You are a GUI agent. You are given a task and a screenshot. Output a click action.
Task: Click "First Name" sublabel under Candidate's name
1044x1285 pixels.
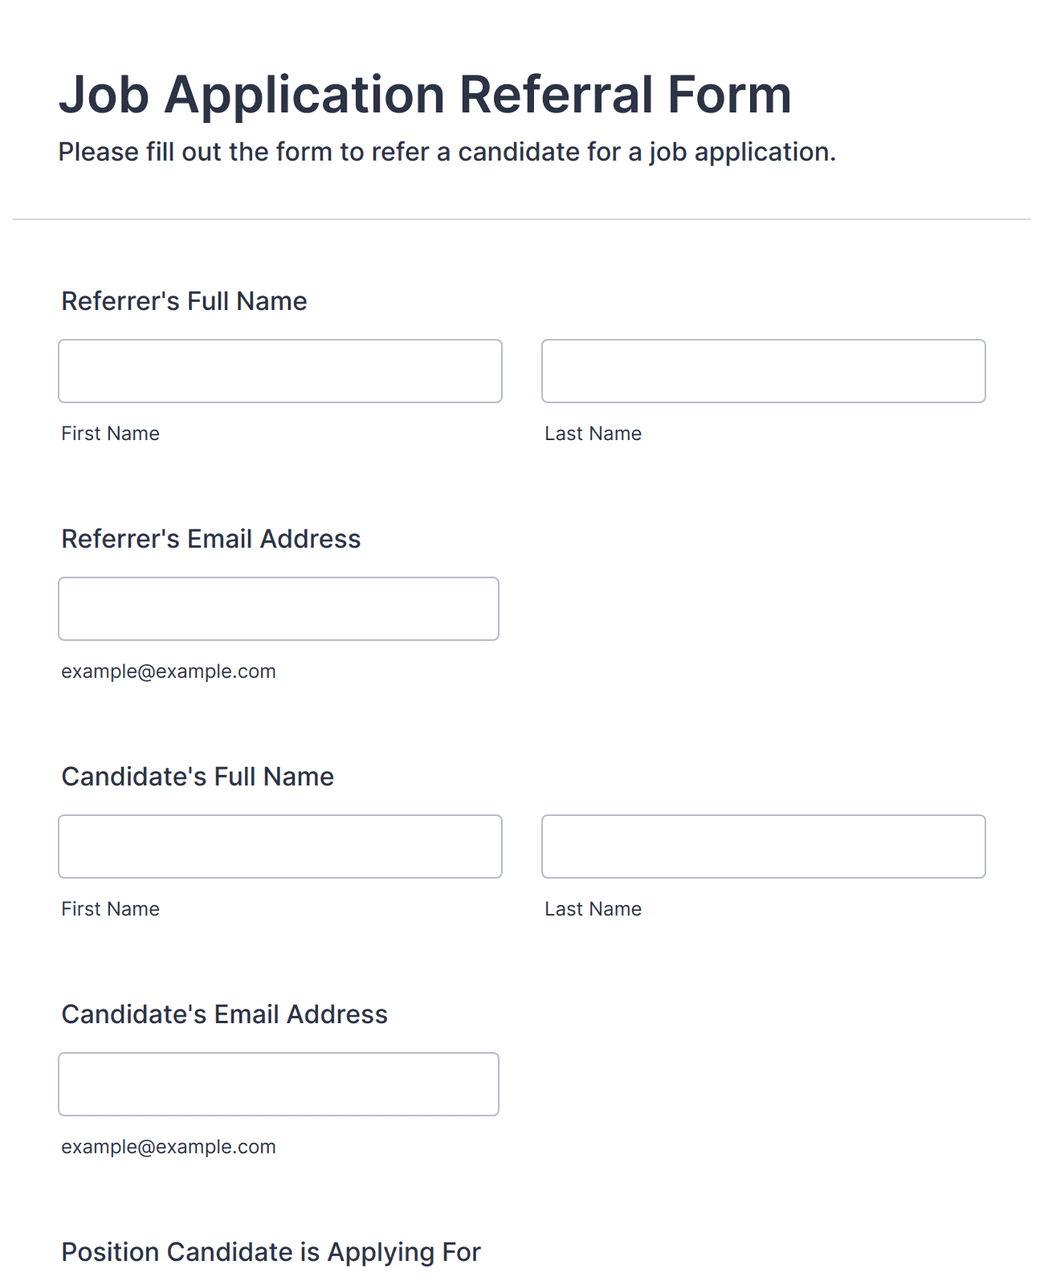point(110,909)
